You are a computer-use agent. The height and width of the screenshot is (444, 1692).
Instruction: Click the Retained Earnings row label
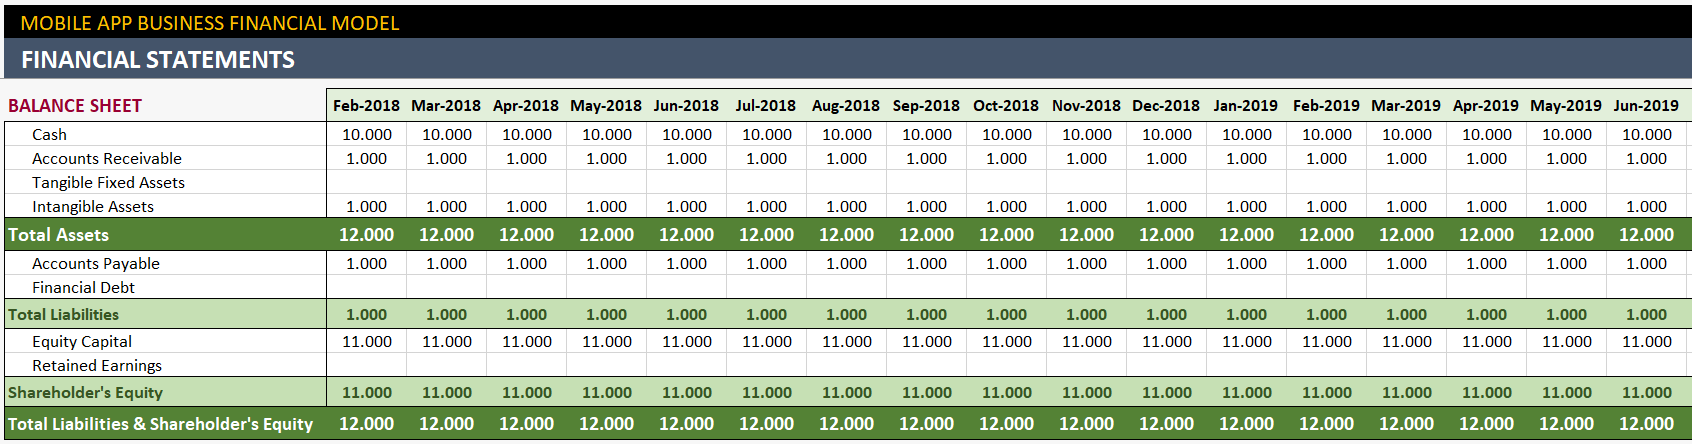click(97, 365)
